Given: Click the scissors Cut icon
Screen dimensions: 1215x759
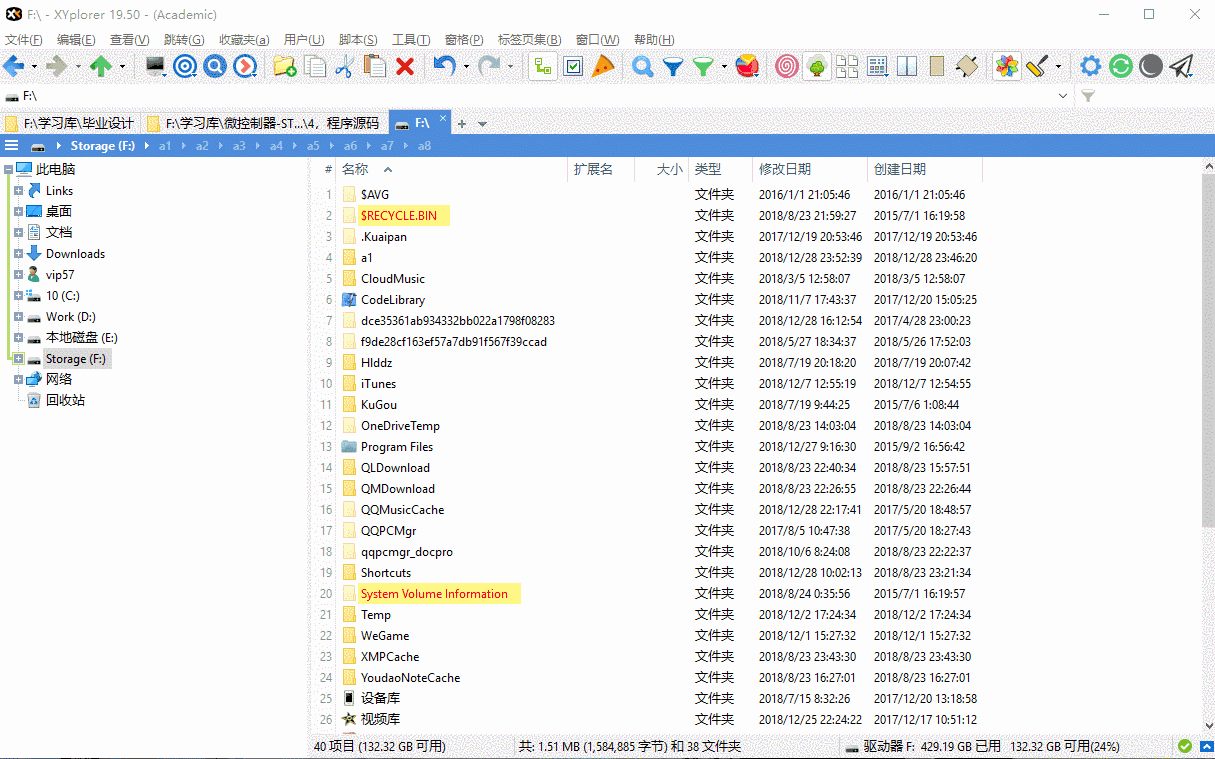Looking at the screenshot, I should (345, 67).
